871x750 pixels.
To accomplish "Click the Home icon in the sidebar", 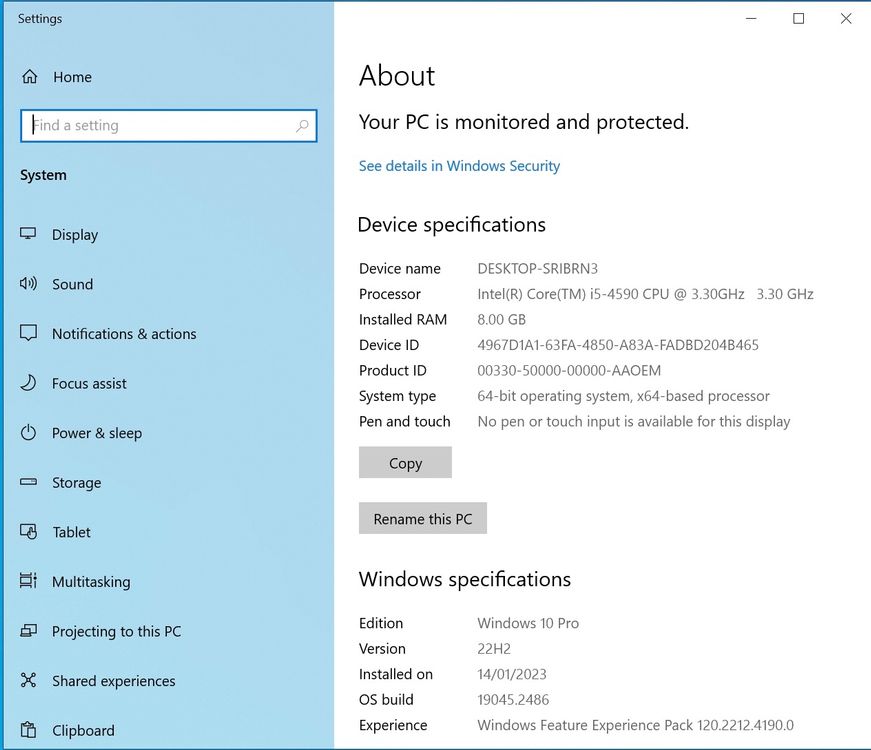I will click(x=30, y=77).
